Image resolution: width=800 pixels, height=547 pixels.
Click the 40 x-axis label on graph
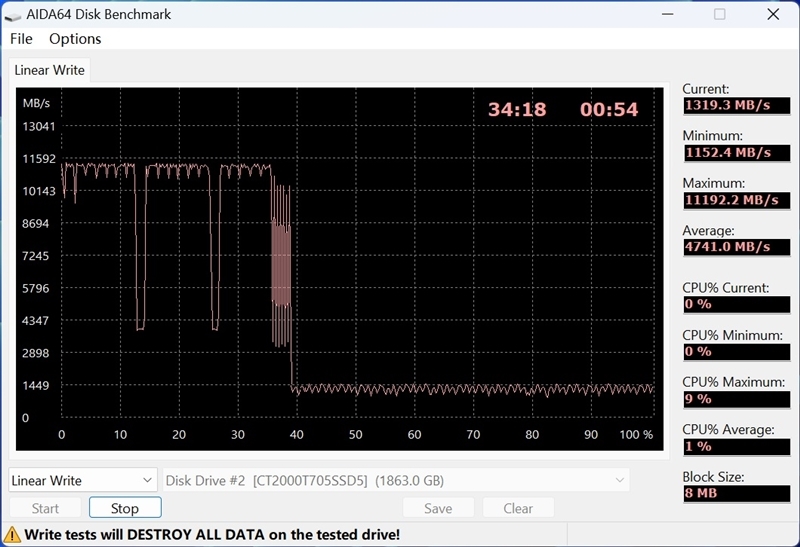coord(296,434)
